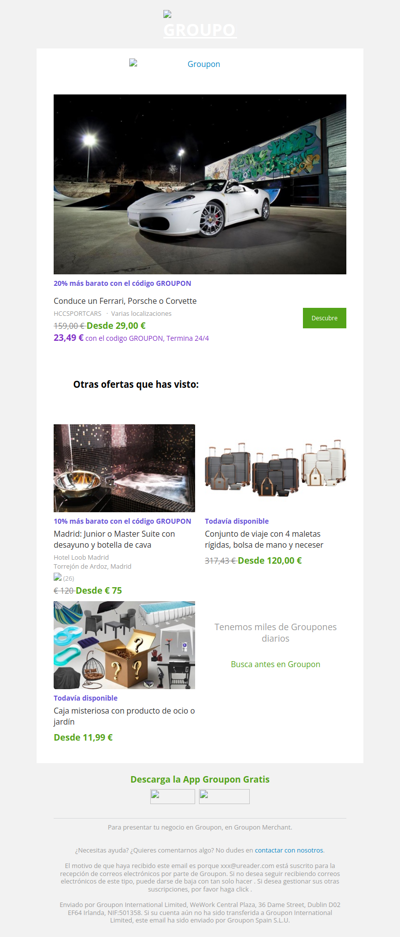The image size is (400, 937).
Task: Click the first app store badge icon
Action: [172, 797]
